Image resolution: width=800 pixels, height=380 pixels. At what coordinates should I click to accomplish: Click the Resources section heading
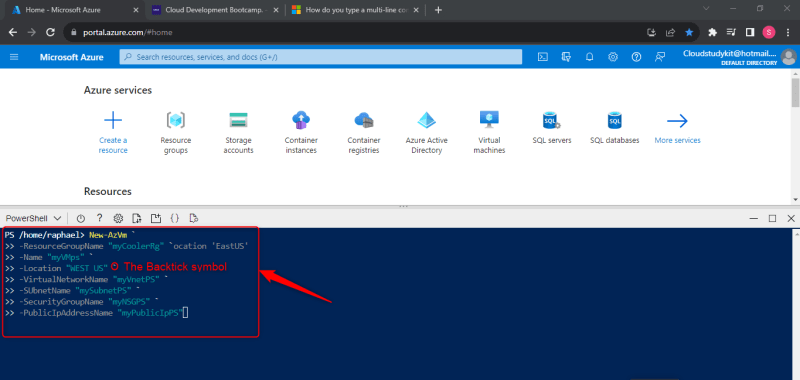[x=108, y=191]
